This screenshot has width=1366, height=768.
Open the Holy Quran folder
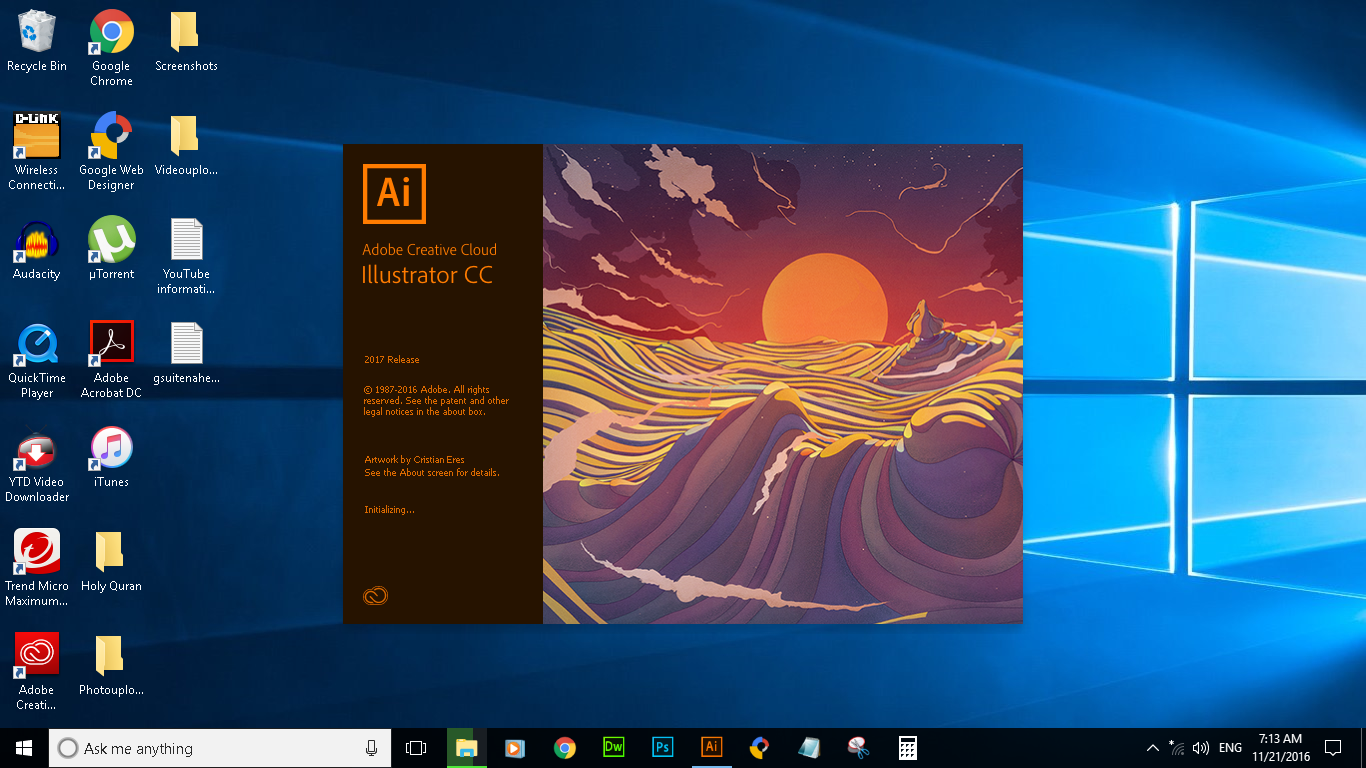111,561
